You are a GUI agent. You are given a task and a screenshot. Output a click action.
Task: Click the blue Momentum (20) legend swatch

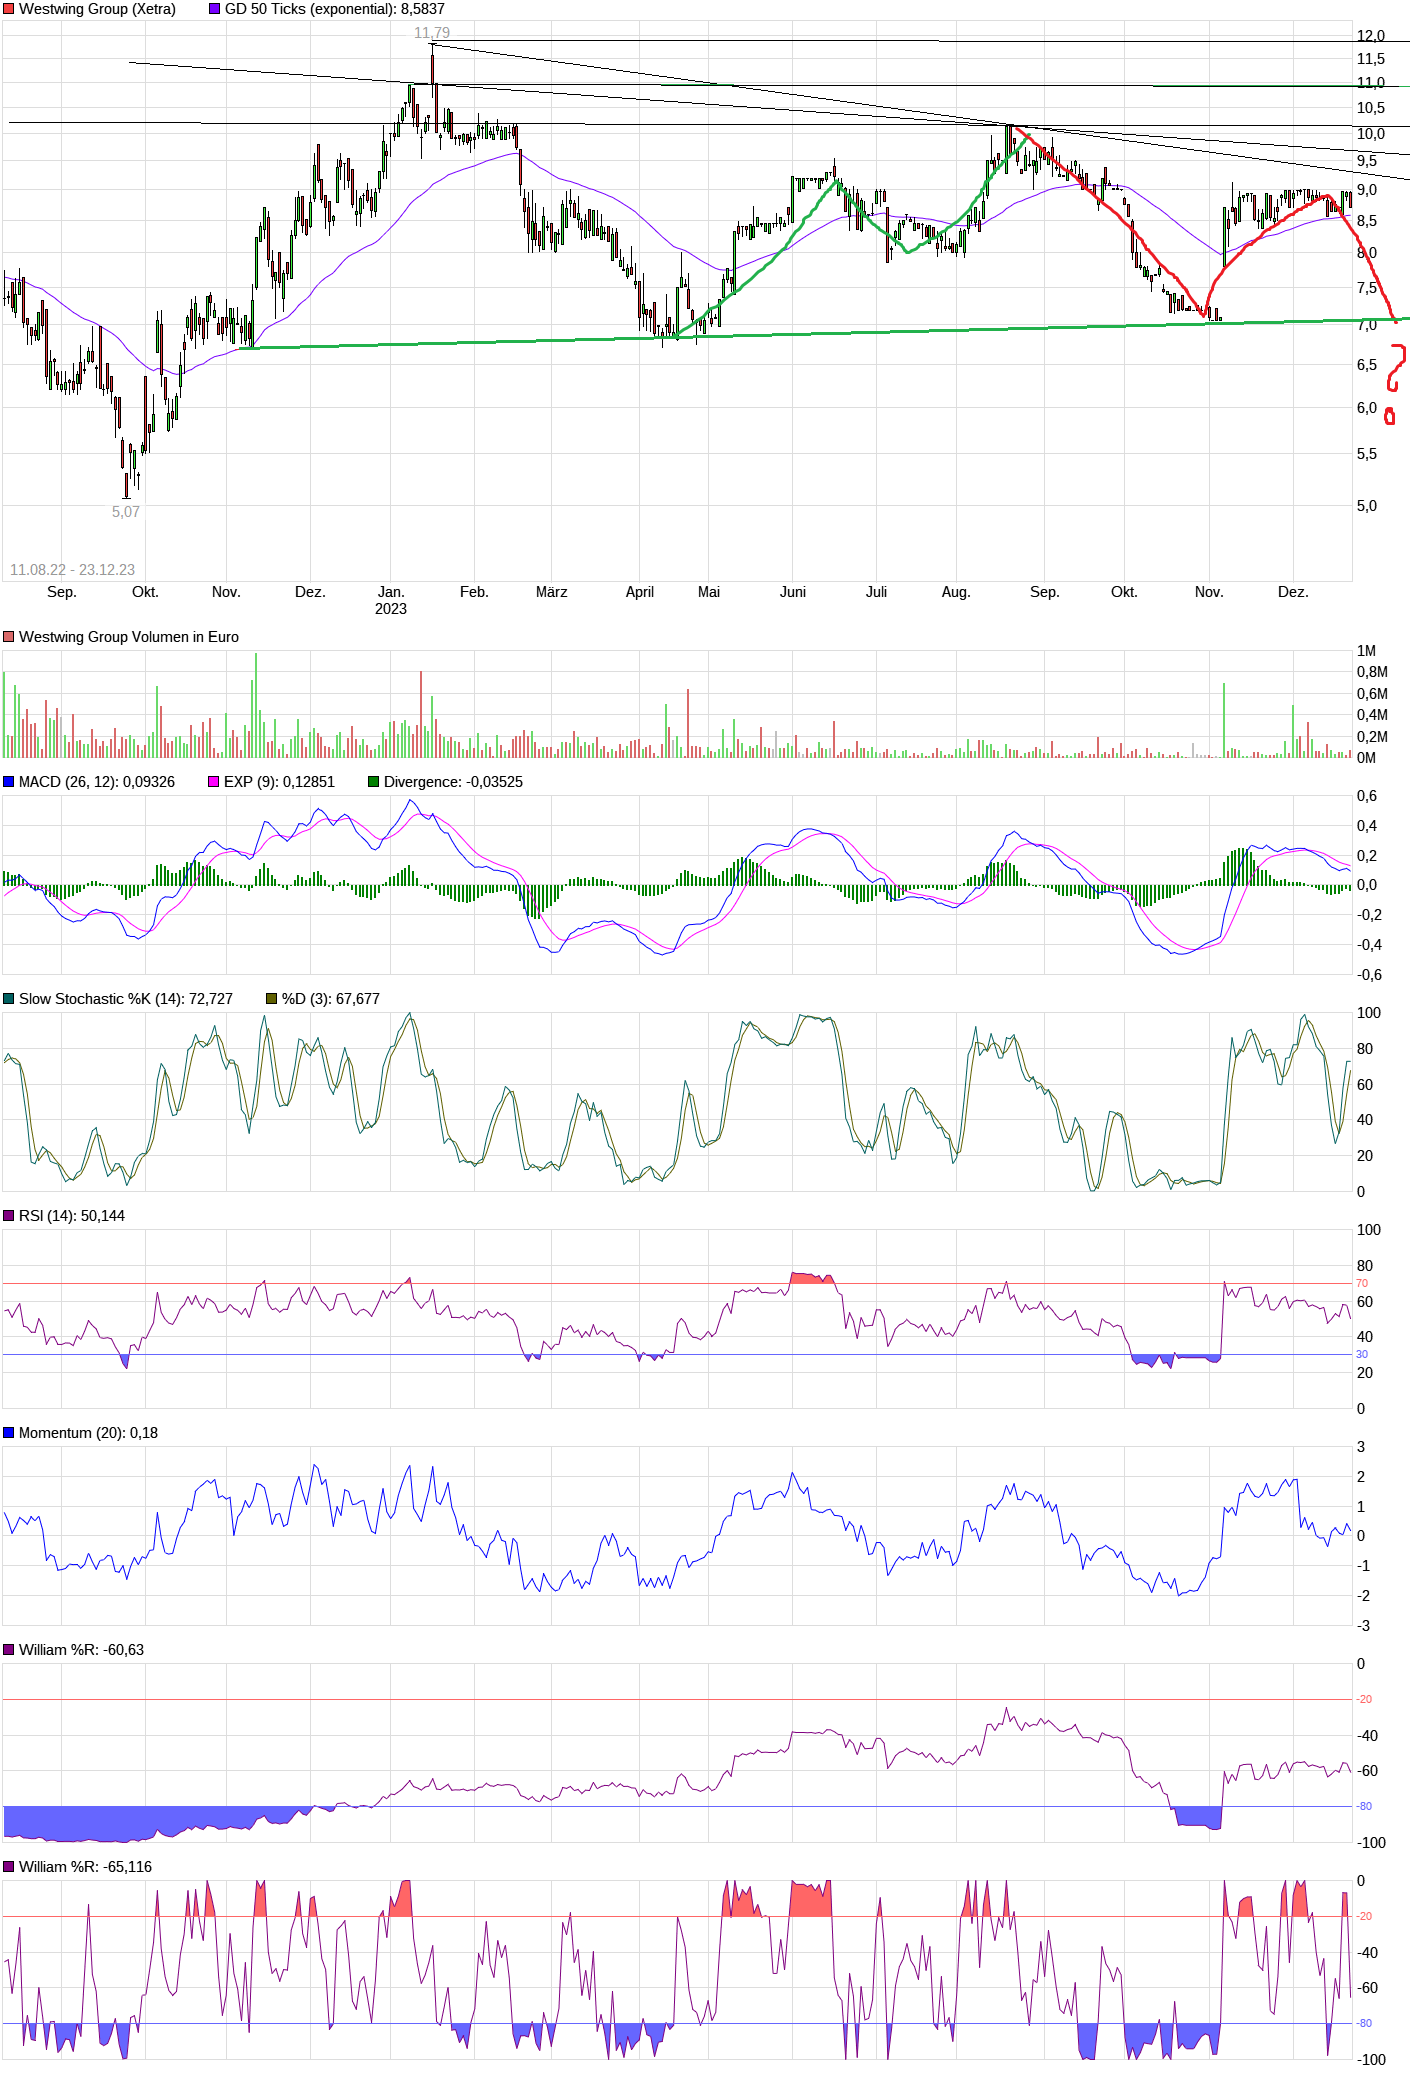9,1433
